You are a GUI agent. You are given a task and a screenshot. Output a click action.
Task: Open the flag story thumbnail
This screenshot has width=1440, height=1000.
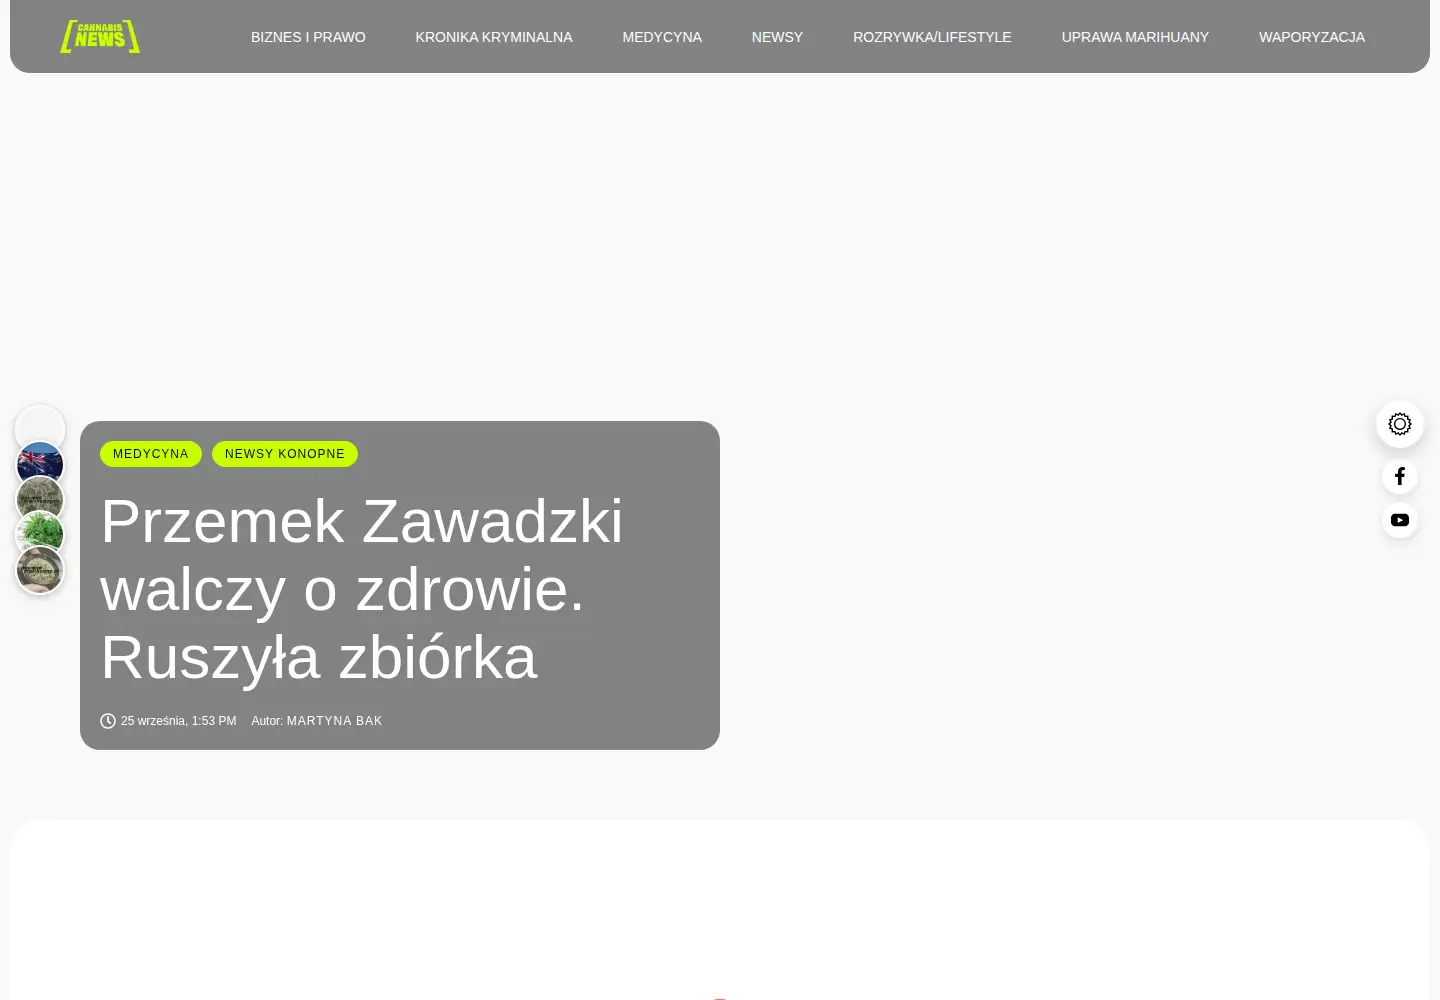[40, 465]
